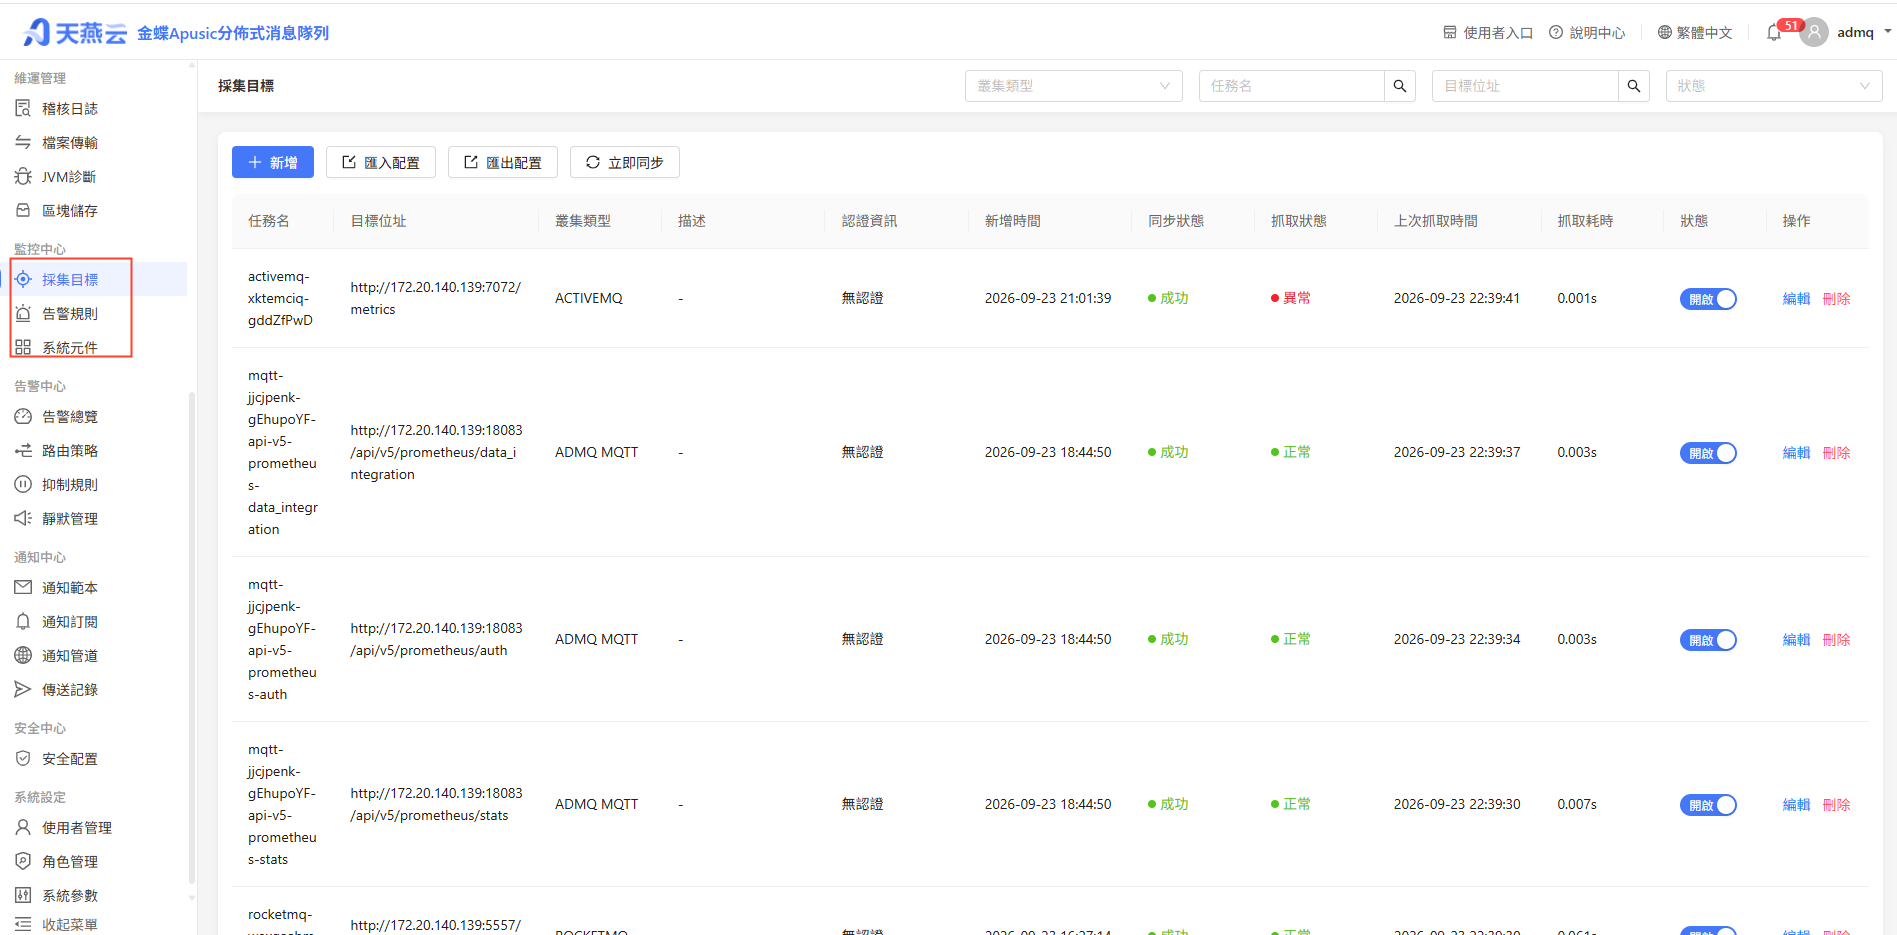Open the 說明中心 link
Screen dimensions: 1897x935
pos(1587,33)
